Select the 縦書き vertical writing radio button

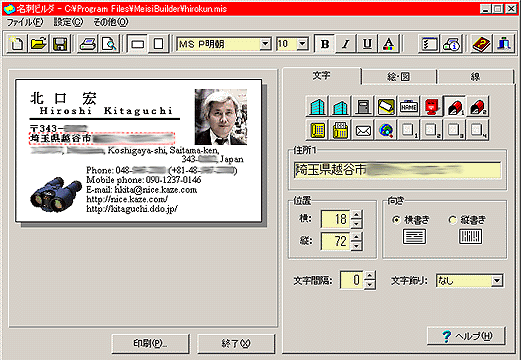coord(452,220)
